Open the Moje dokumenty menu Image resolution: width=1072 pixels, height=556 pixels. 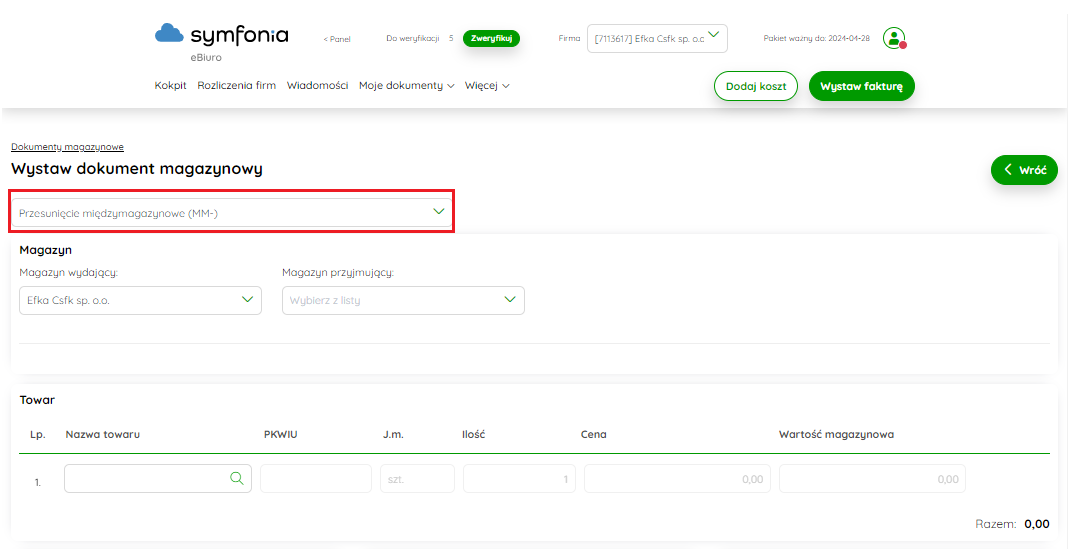click(406, 85)
